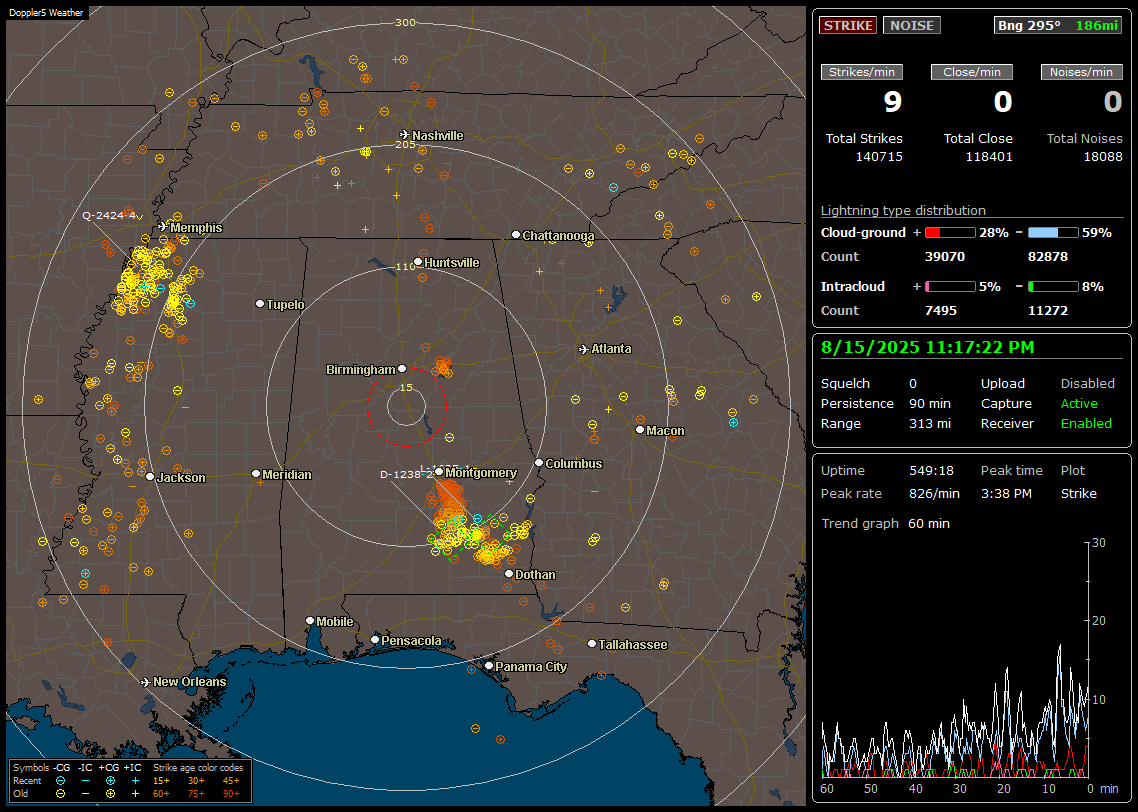Click the Total Close value 118401
This screenshot has height=812, width=1138.
coord(988,157)
